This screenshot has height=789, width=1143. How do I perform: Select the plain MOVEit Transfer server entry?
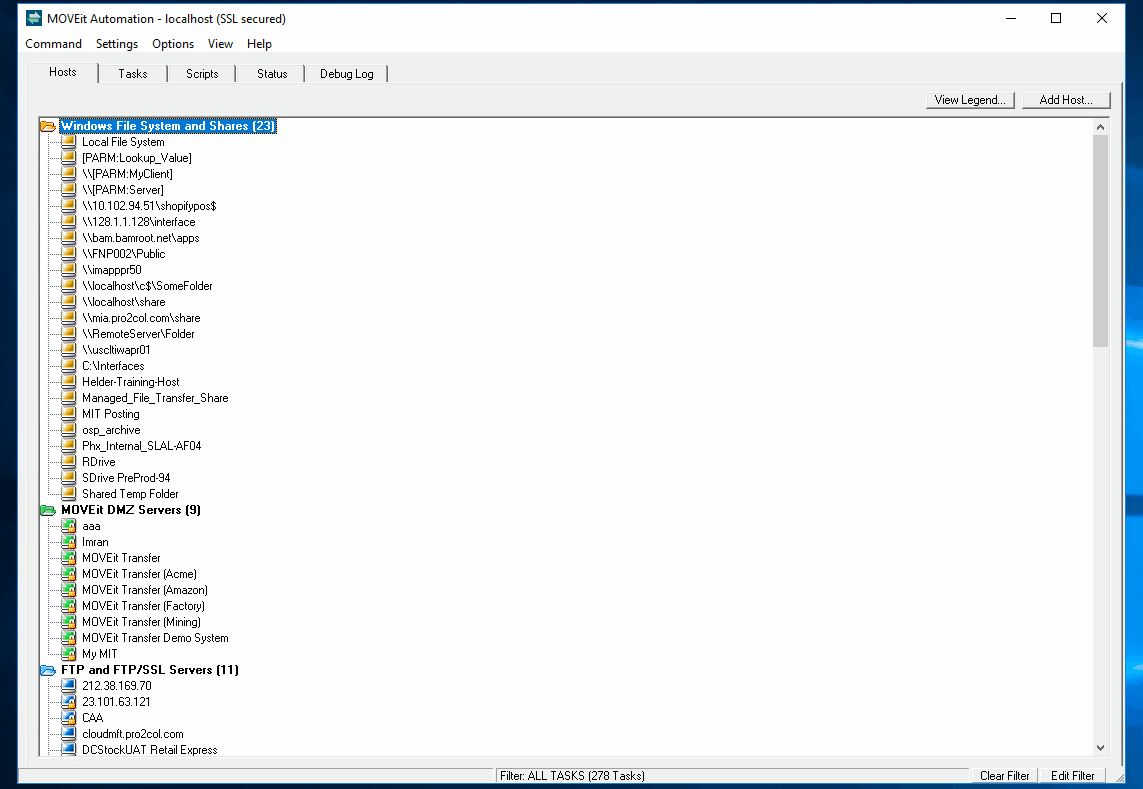click(x=121, y=559)
